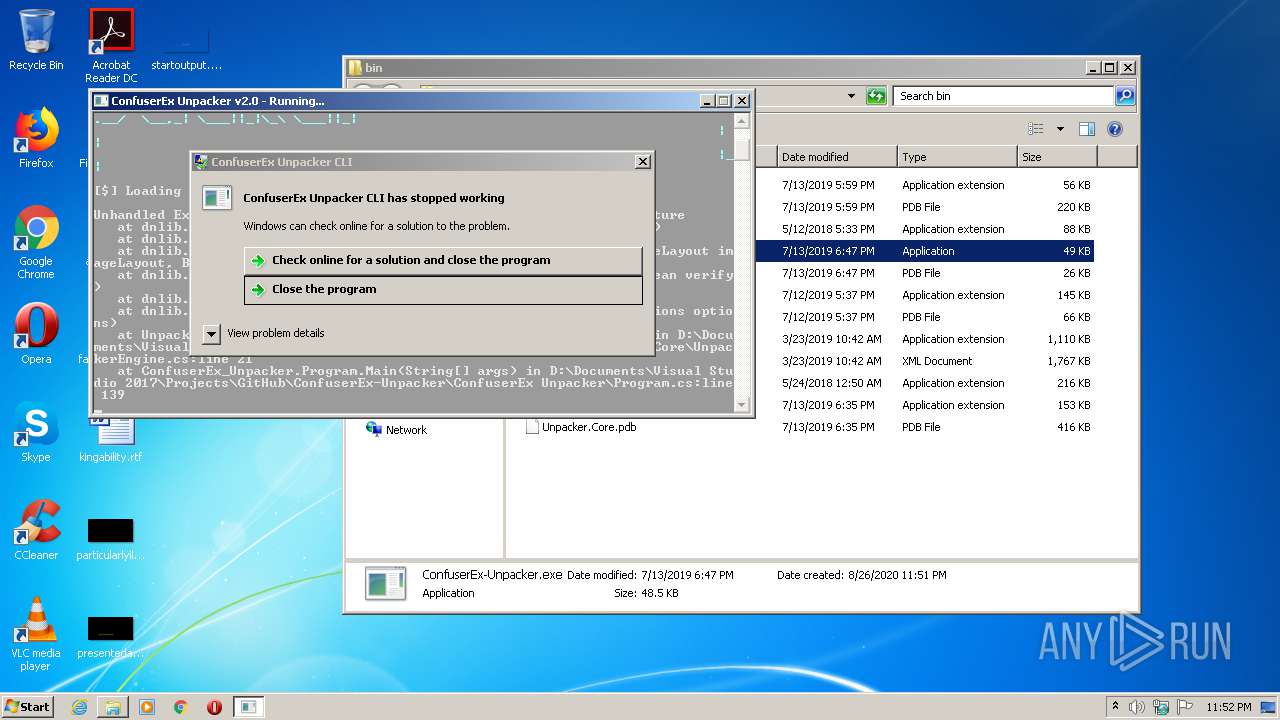Image resolution: width=1280 pixels, height=720 pixels.
Task: Click the volume icon in system tray
Action: 1137,707
